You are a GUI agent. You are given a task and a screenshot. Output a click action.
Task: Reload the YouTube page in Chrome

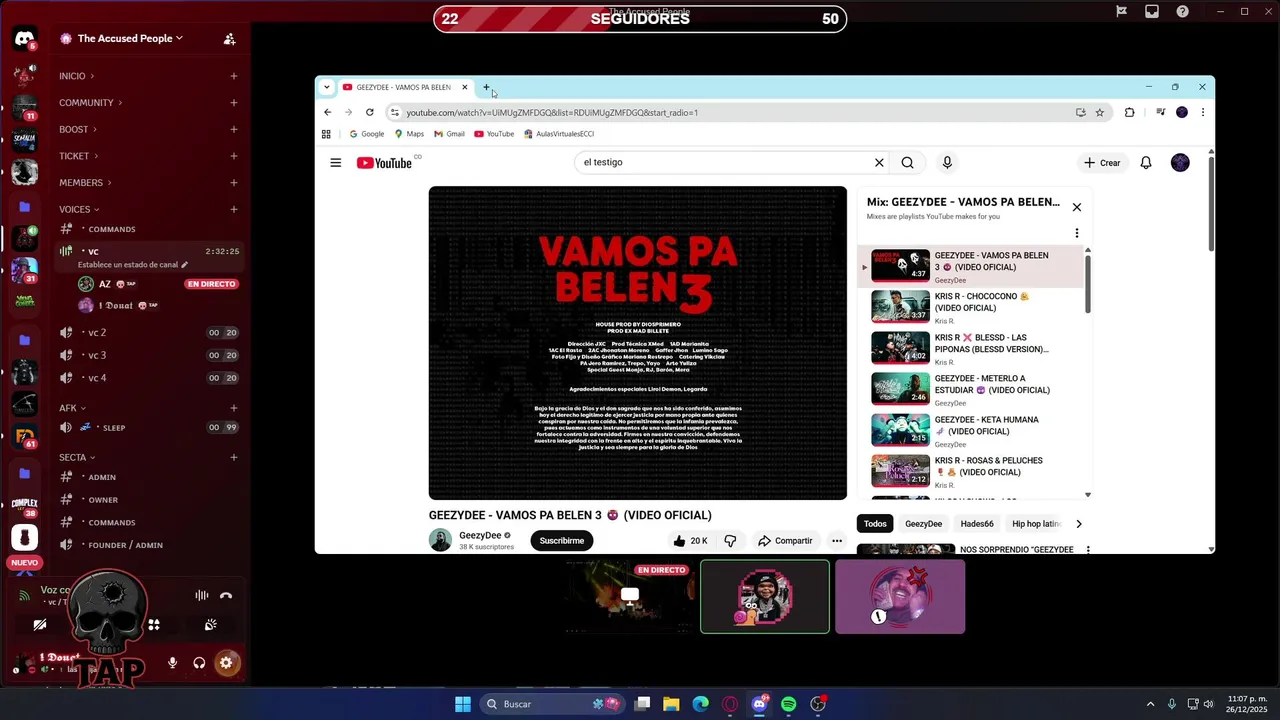point(370,112)
